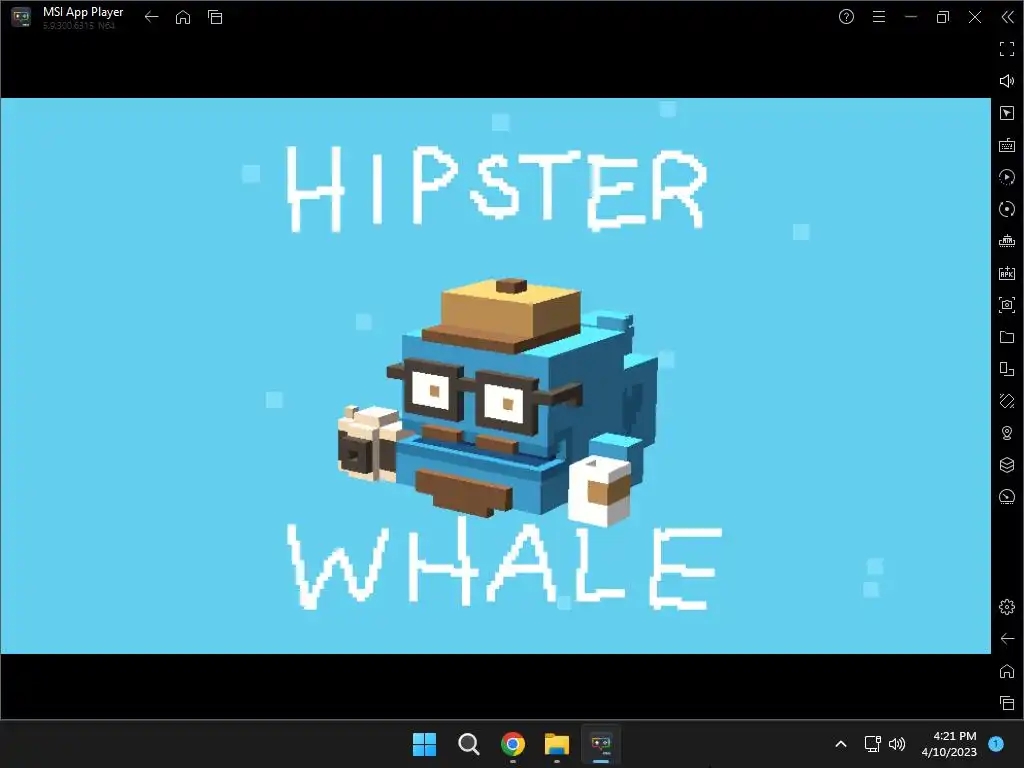1024x768 pixels.
Task: Install an APK using the APK icon
Action: pyautogui.click(x=1006, y=273)
